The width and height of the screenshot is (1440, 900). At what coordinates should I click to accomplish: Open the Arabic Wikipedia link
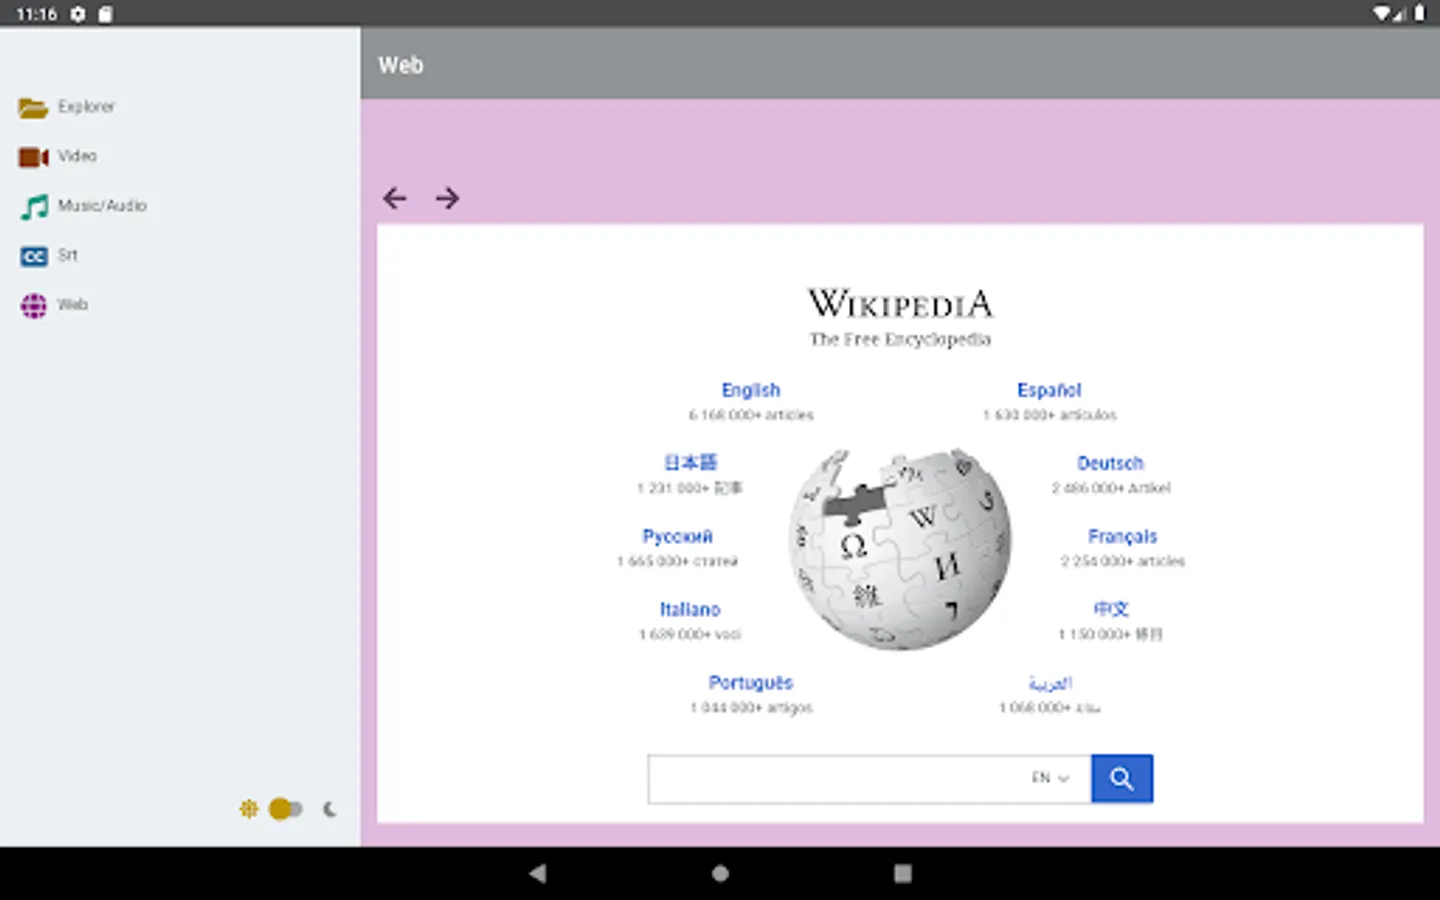[1050, 683]
